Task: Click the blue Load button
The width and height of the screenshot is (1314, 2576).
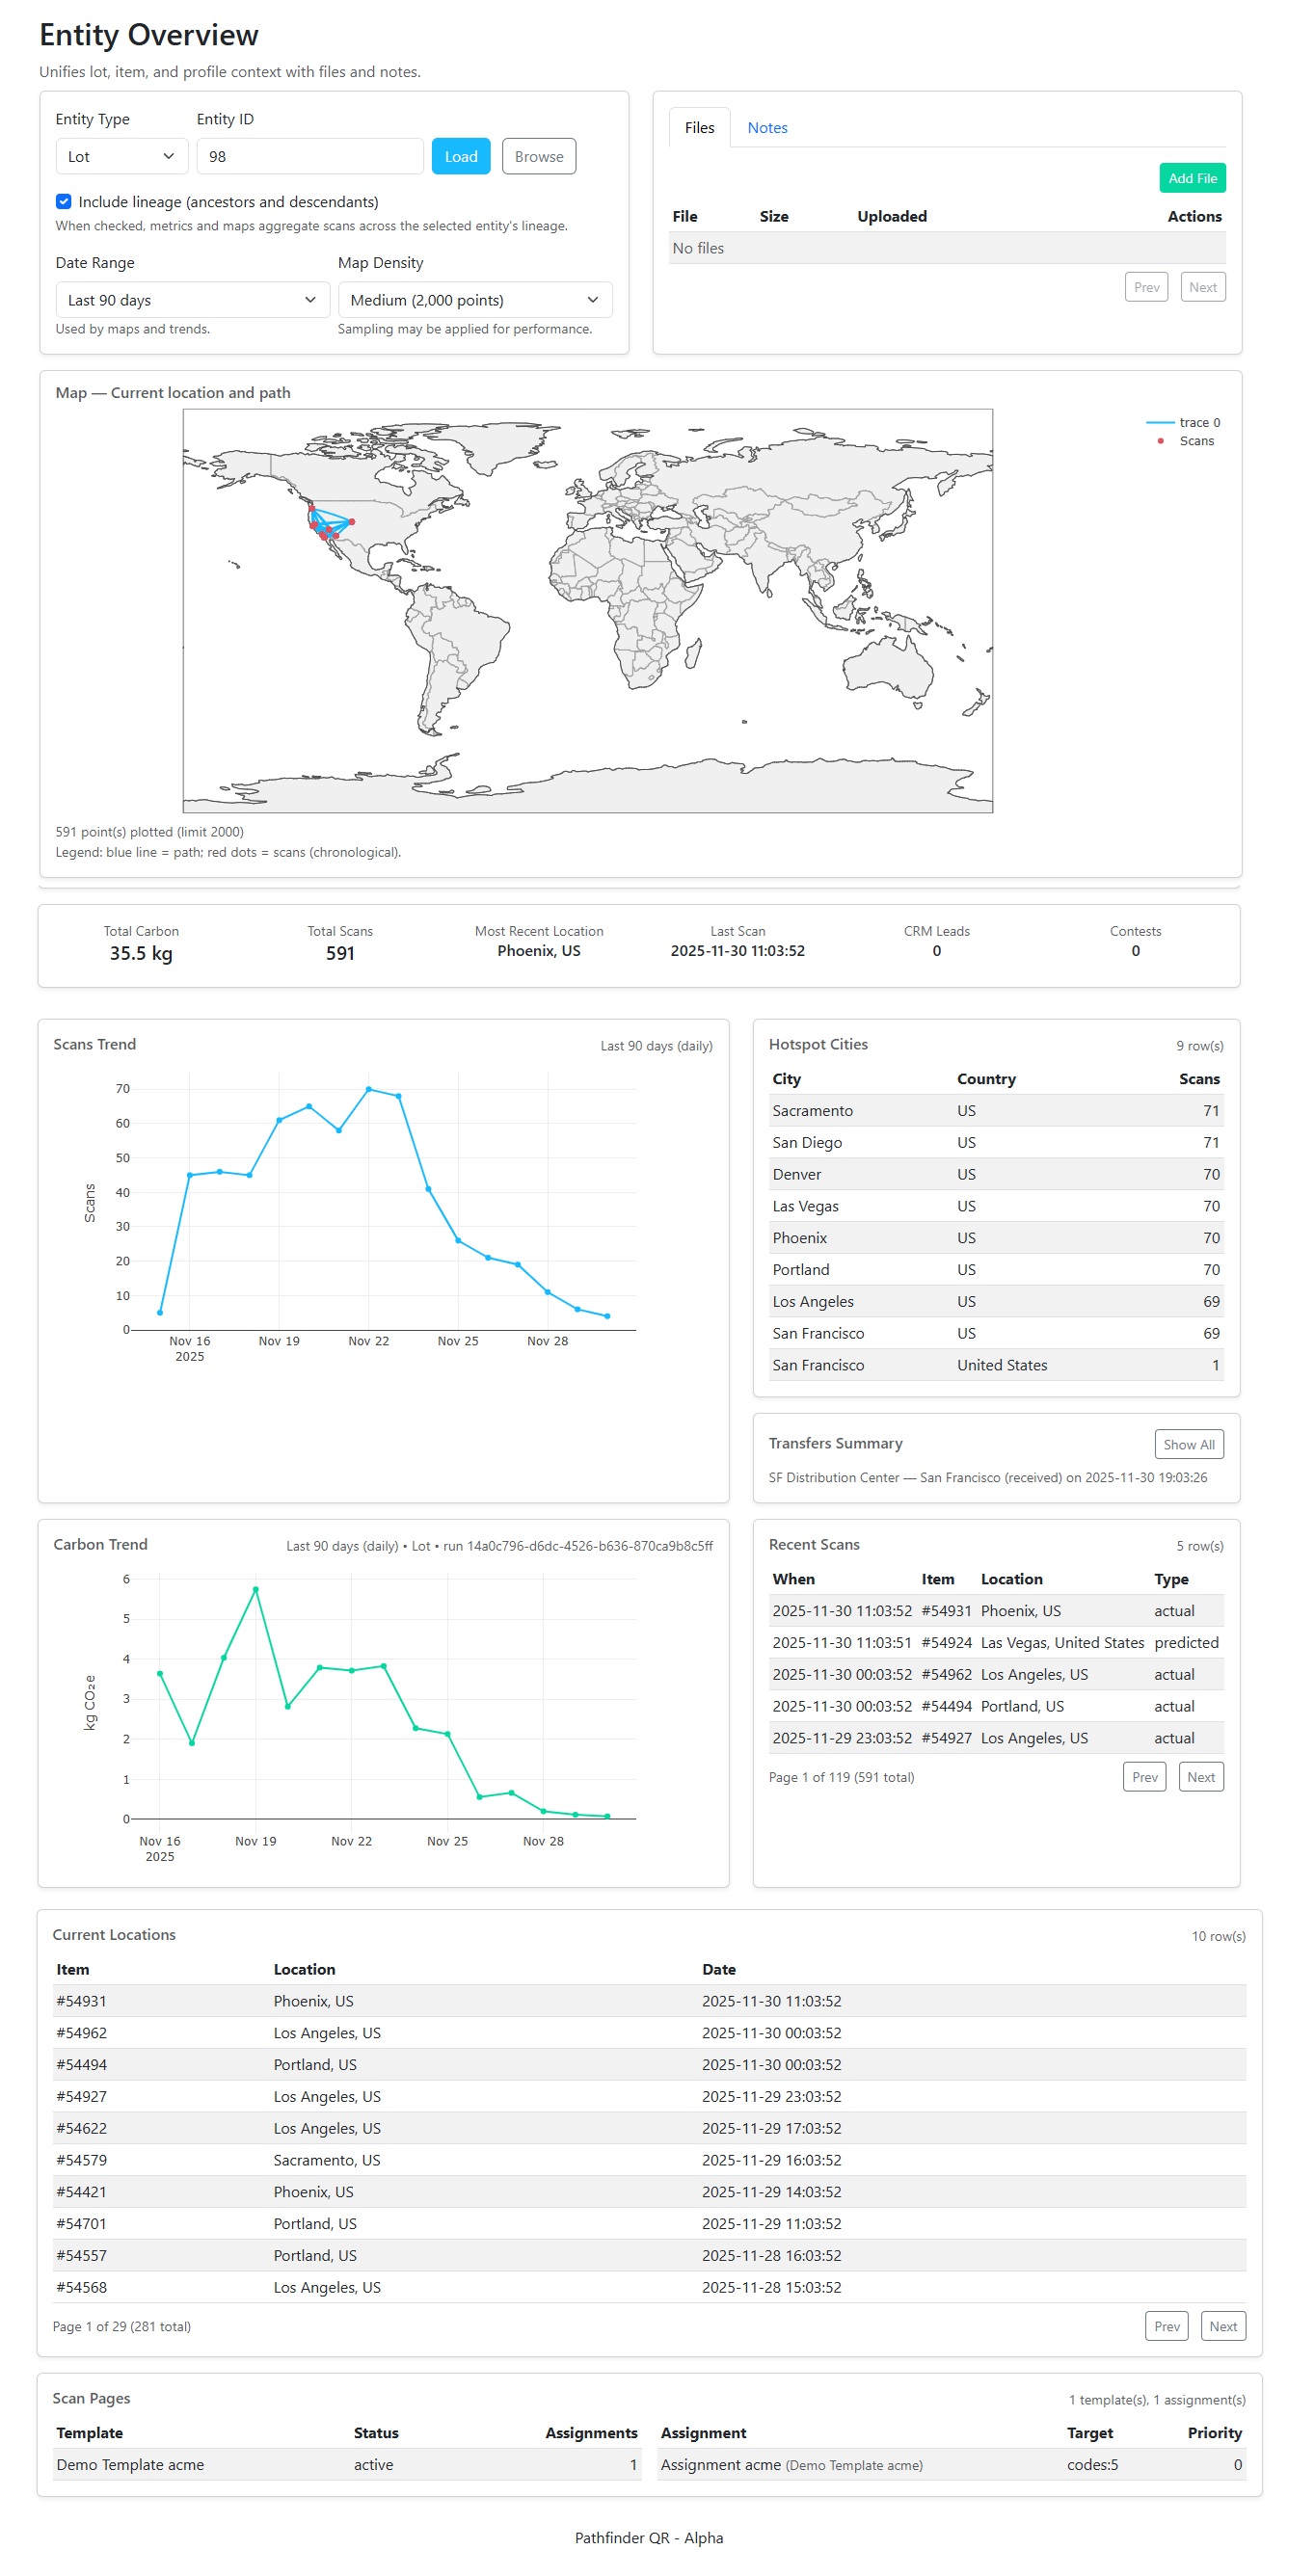Action: (461, 157)
